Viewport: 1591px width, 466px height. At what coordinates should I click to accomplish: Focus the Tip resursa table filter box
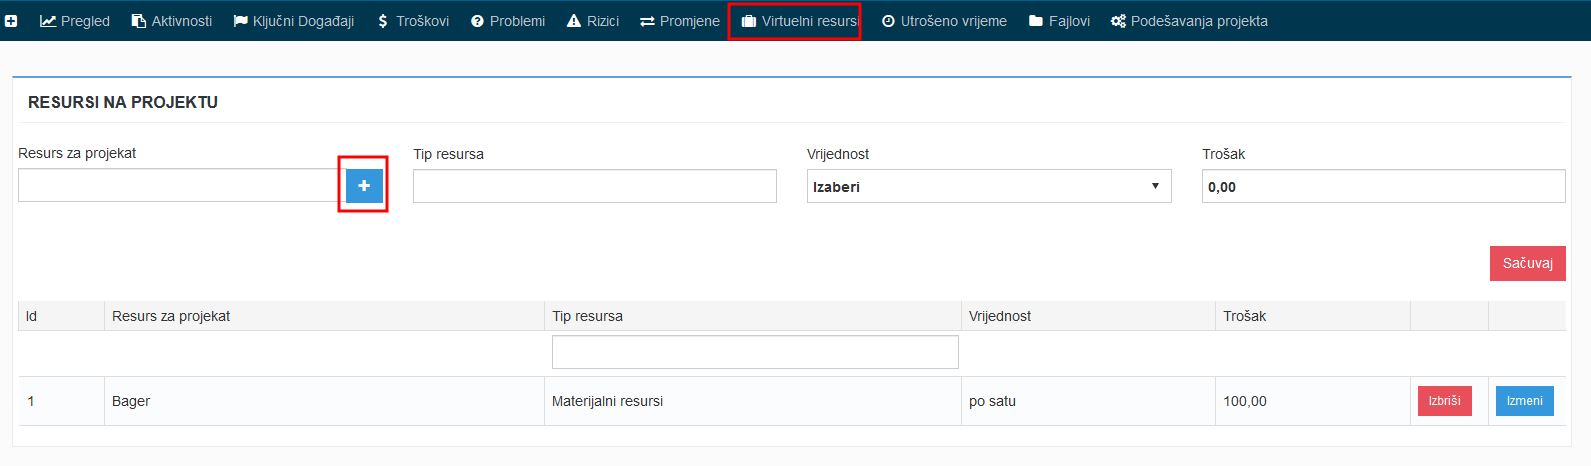pos(755,352)
